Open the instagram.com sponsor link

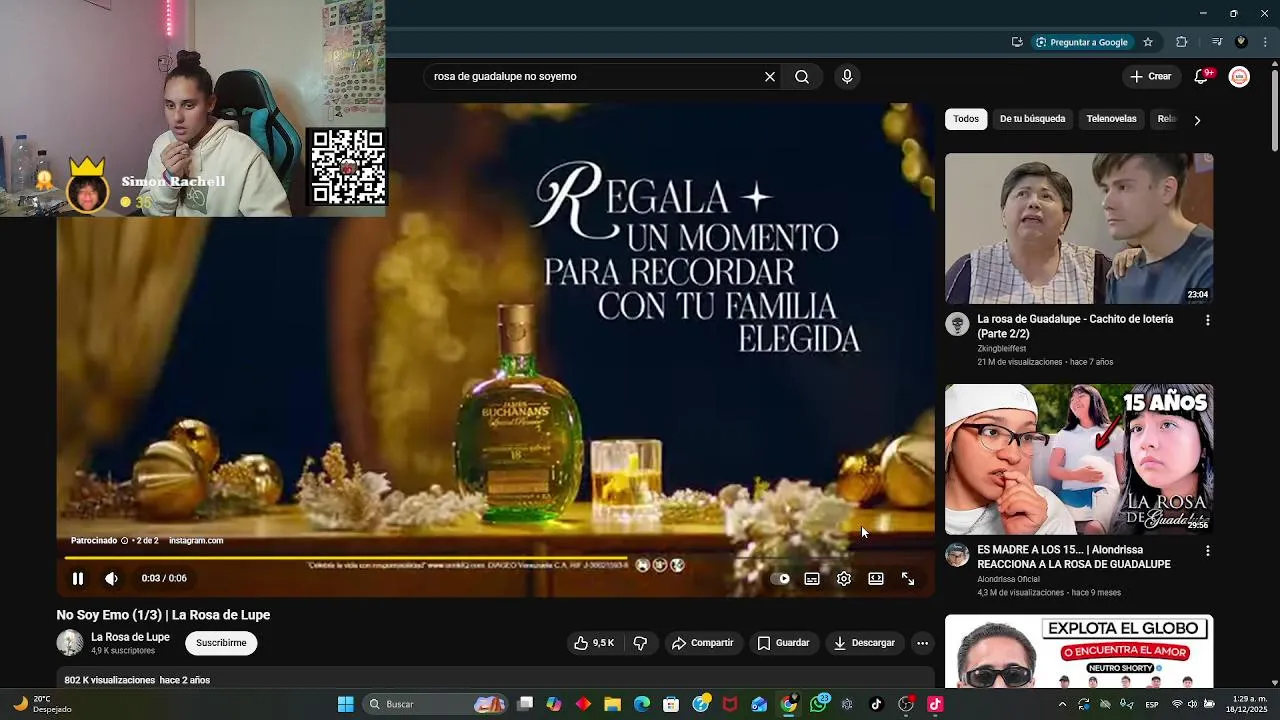[x=196, y=540]
